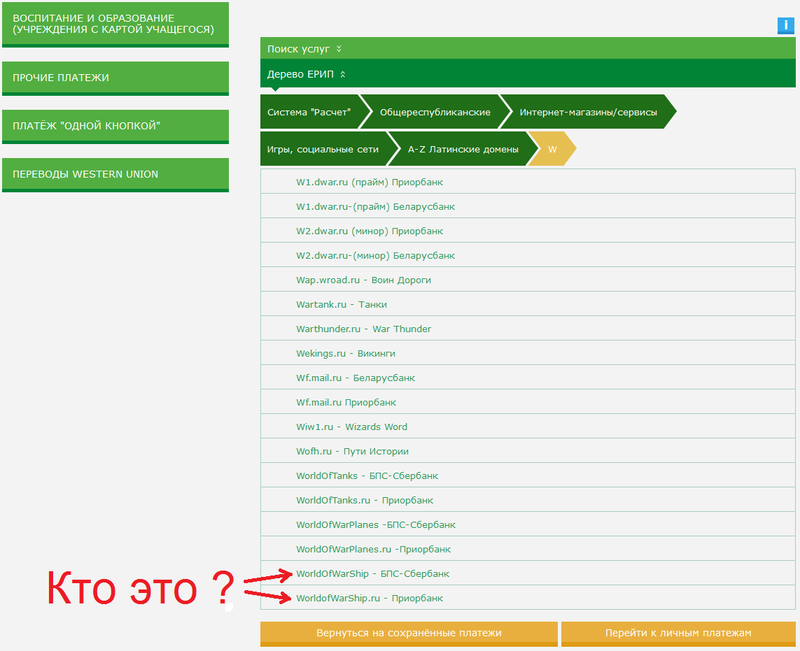Go to A-Z Латинские домены breadcrumb
Image resolution: width=800 pixels, height=651 pixels.
pyautogui.click(x=463, y=149)
